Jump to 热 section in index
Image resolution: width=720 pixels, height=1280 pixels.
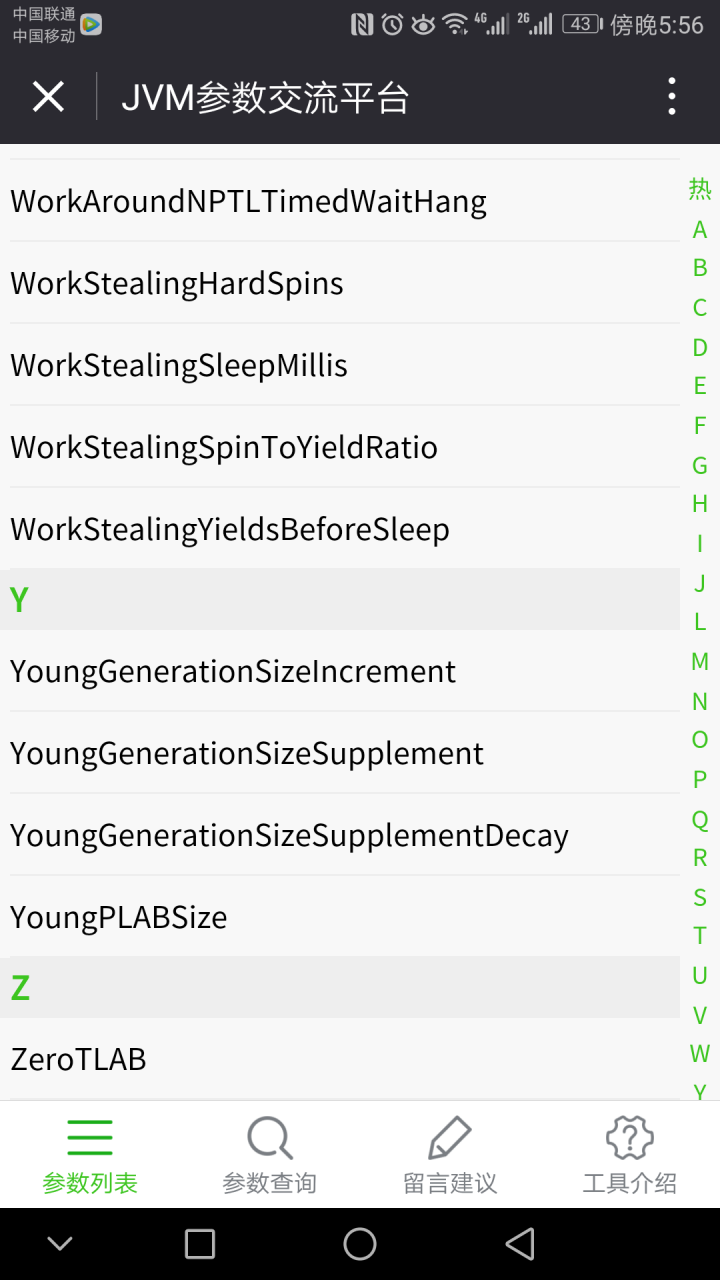coord(700,189)
